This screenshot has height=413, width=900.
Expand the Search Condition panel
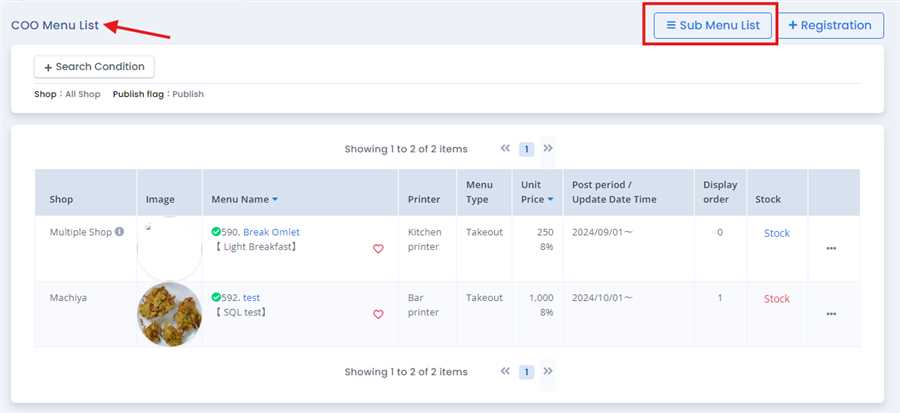coord(94,67)
